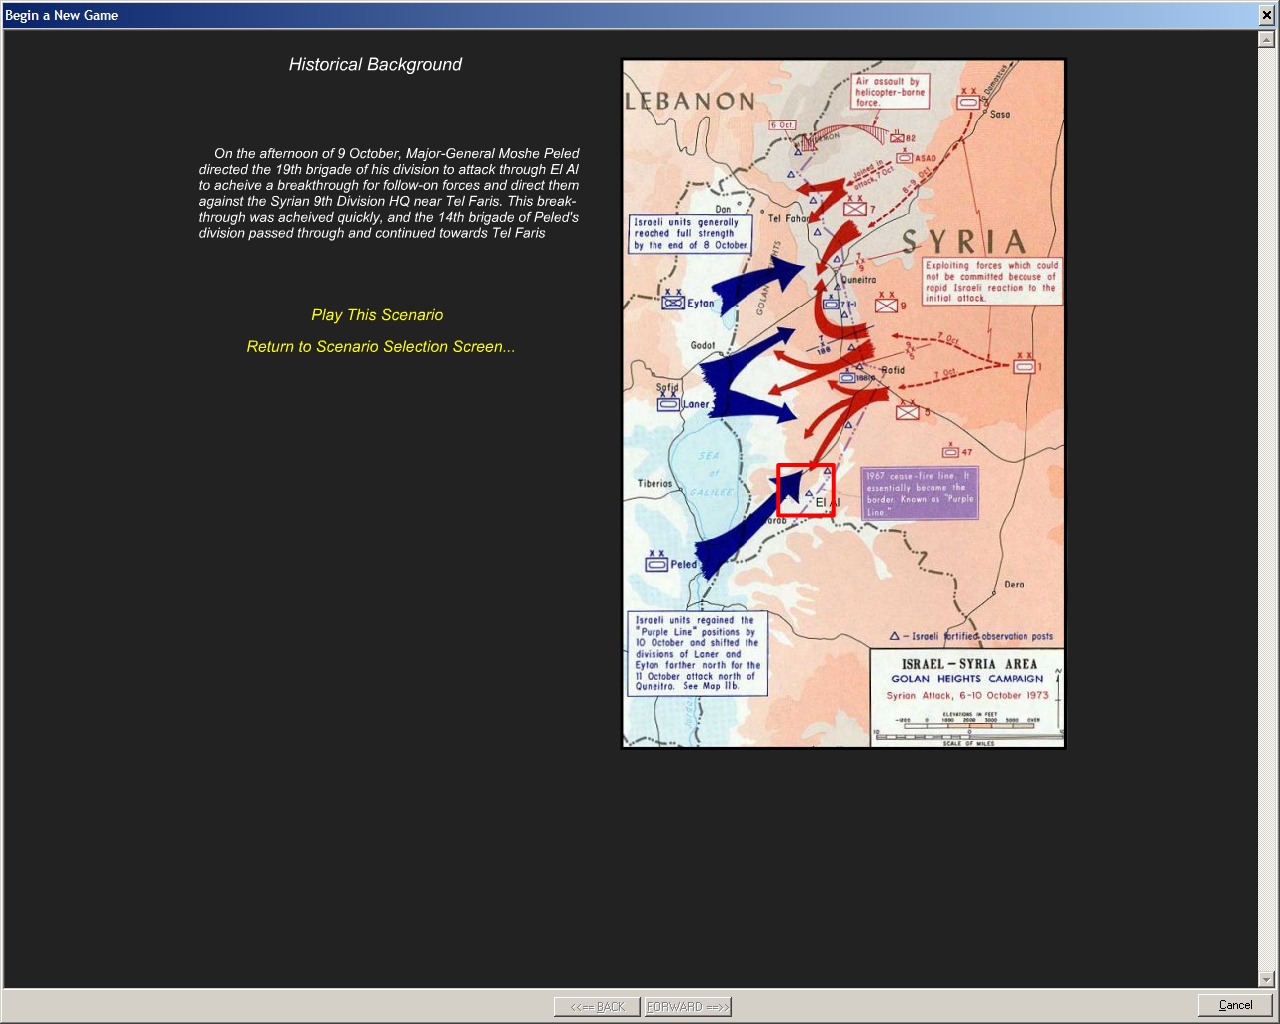Image resolution: width=1280 pixels, height=1024 pixels.
Task: Start the game via Play This Scenario
Action: 377,315
